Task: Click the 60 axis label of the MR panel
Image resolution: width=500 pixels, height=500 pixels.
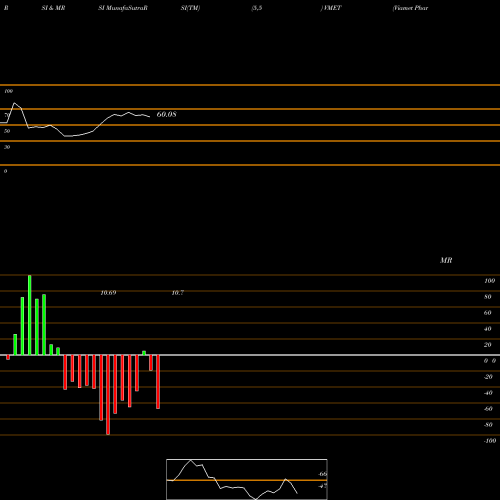Action: (488, 313)
